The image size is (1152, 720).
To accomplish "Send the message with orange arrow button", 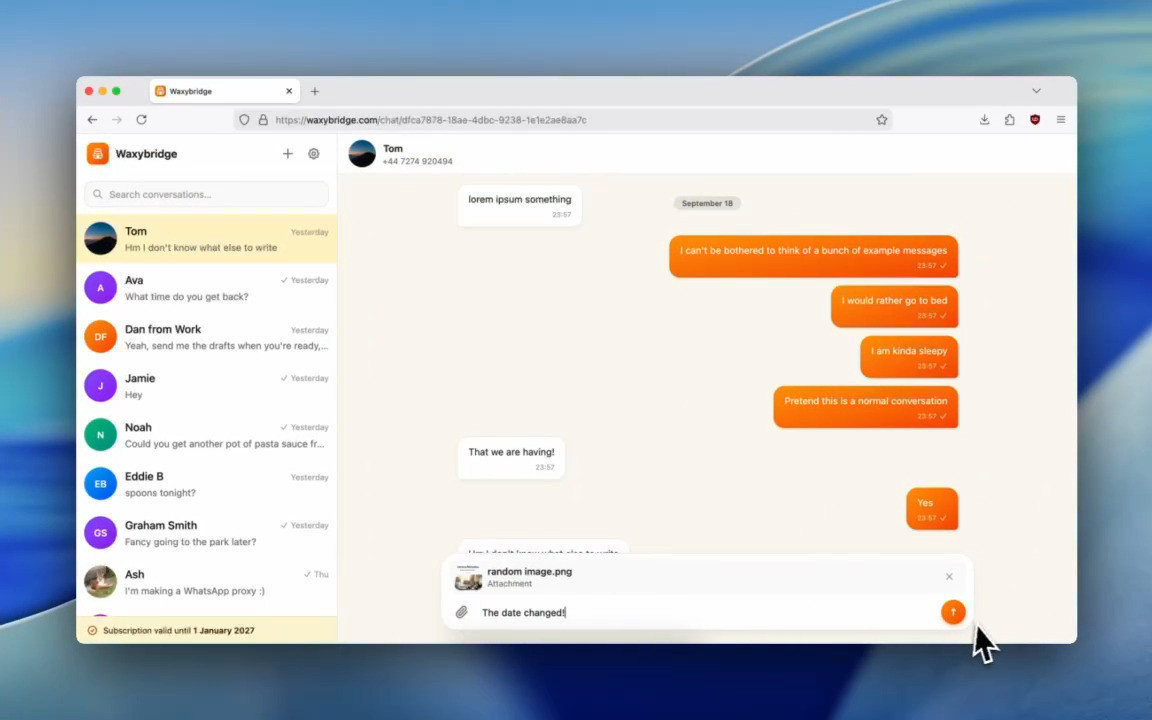I will [x=953, y=612].
